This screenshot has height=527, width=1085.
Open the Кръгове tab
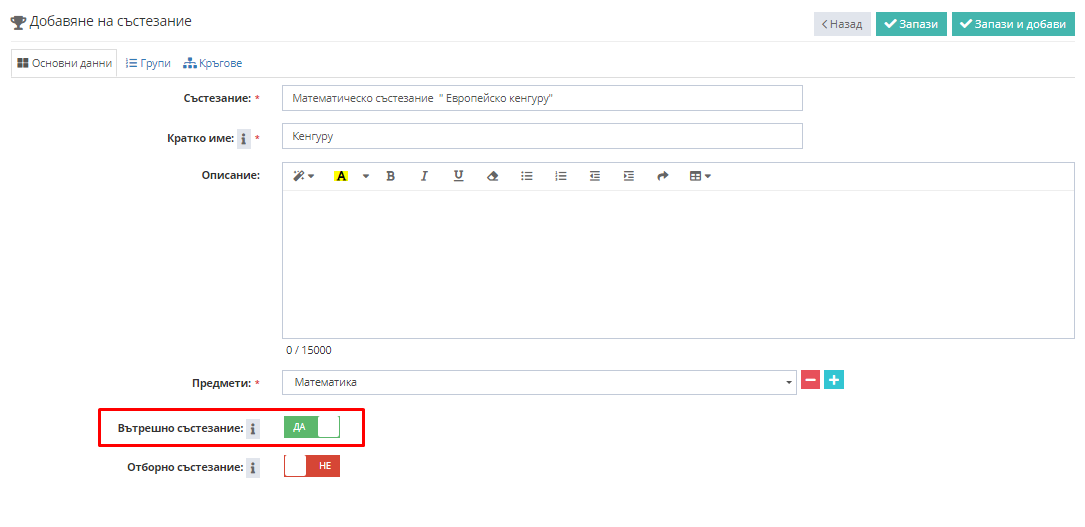[x=213, y=63]
